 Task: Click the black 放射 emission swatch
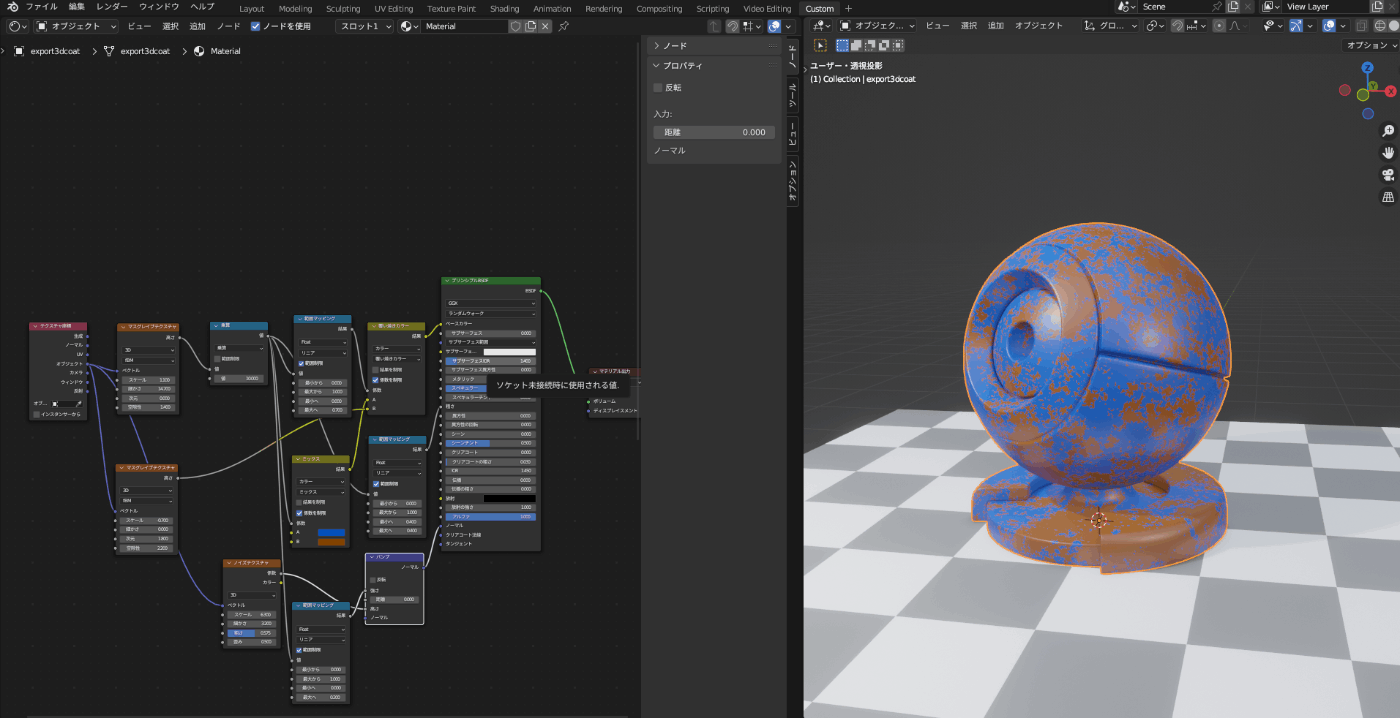[x=510, y=498]
